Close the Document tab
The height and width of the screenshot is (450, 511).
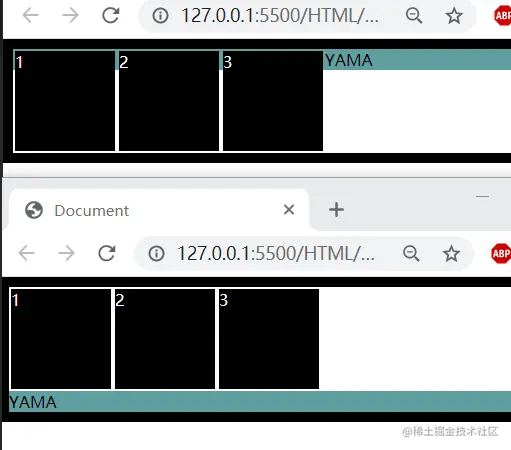289,210
